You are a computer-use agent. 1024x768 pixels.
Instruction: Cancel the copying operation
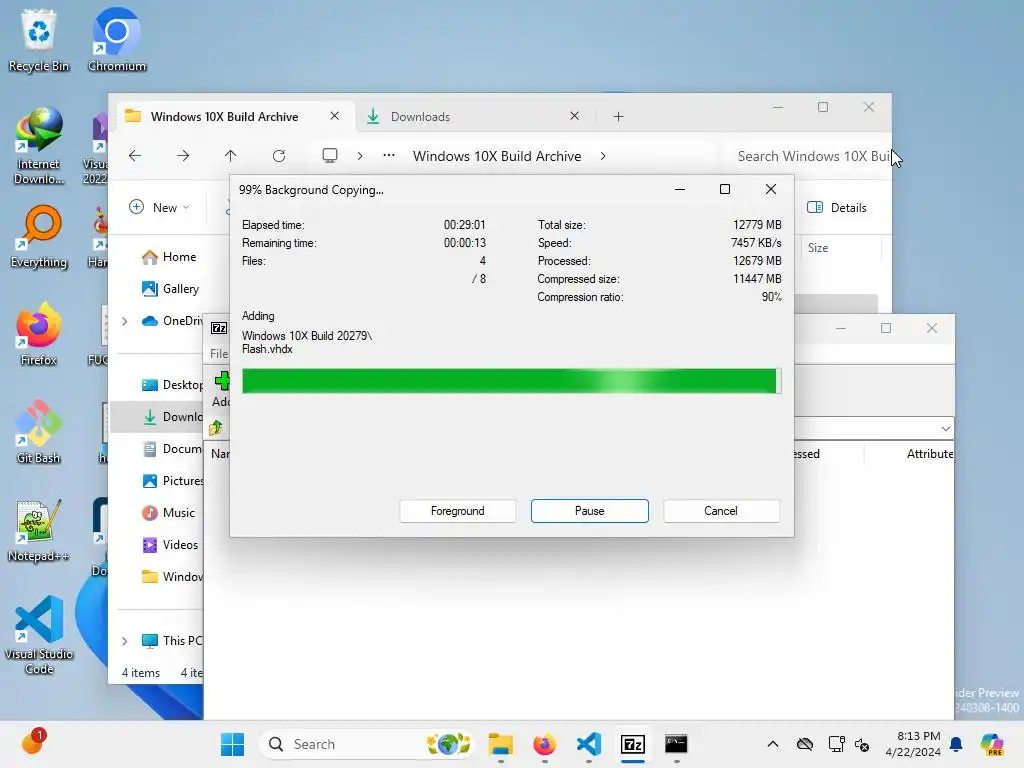[721, 511]
